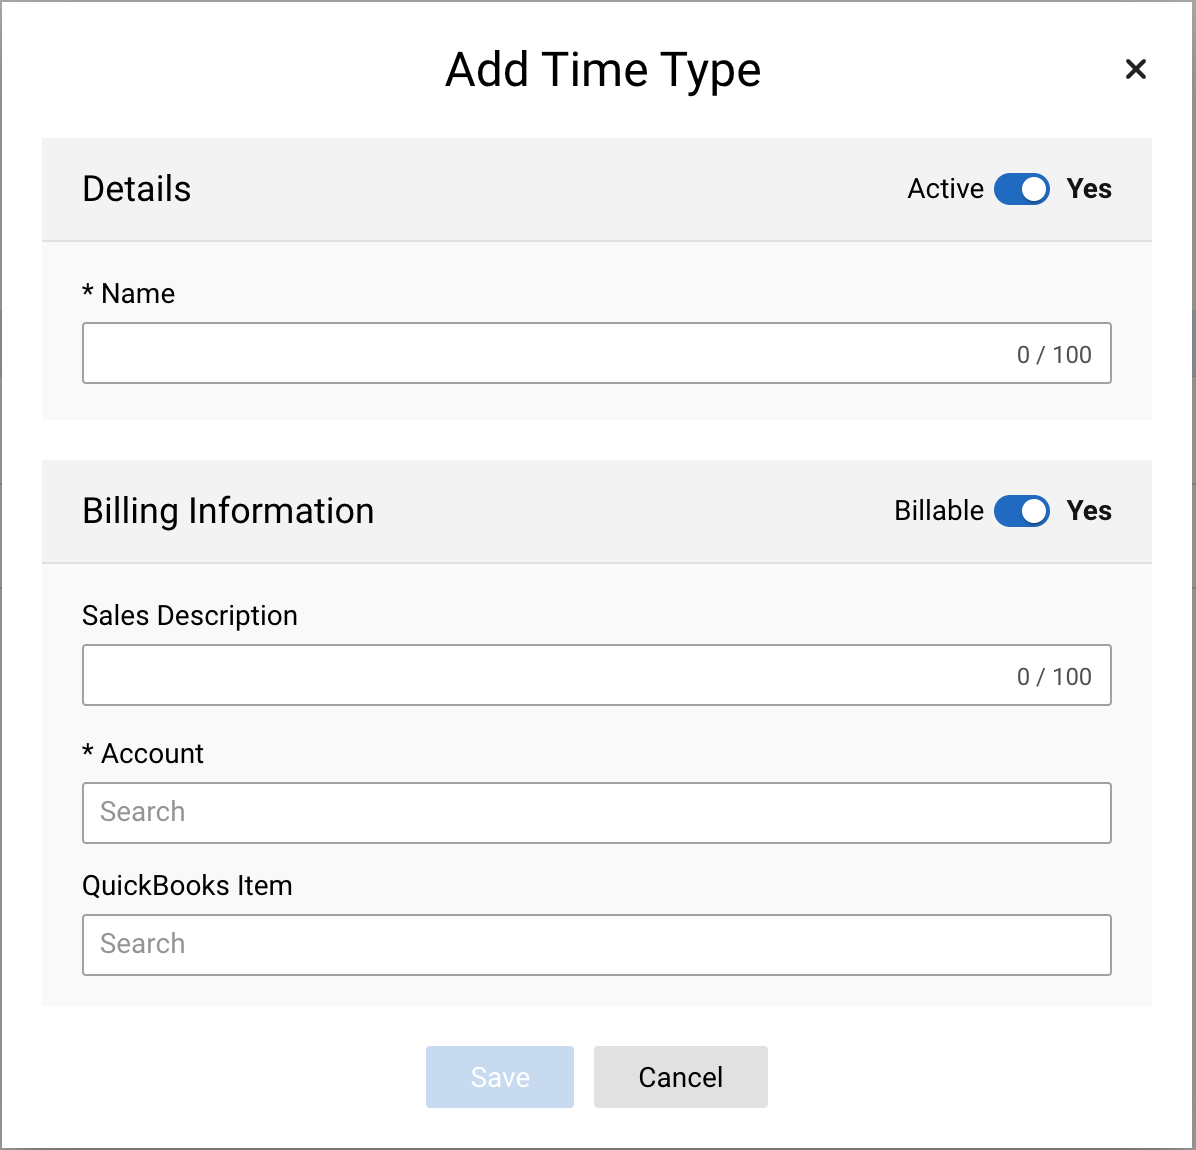Click the 'Active' toggle label
Image resolution: width=1196 pixels, height=1150 pixels.
[x=945, y=189]
